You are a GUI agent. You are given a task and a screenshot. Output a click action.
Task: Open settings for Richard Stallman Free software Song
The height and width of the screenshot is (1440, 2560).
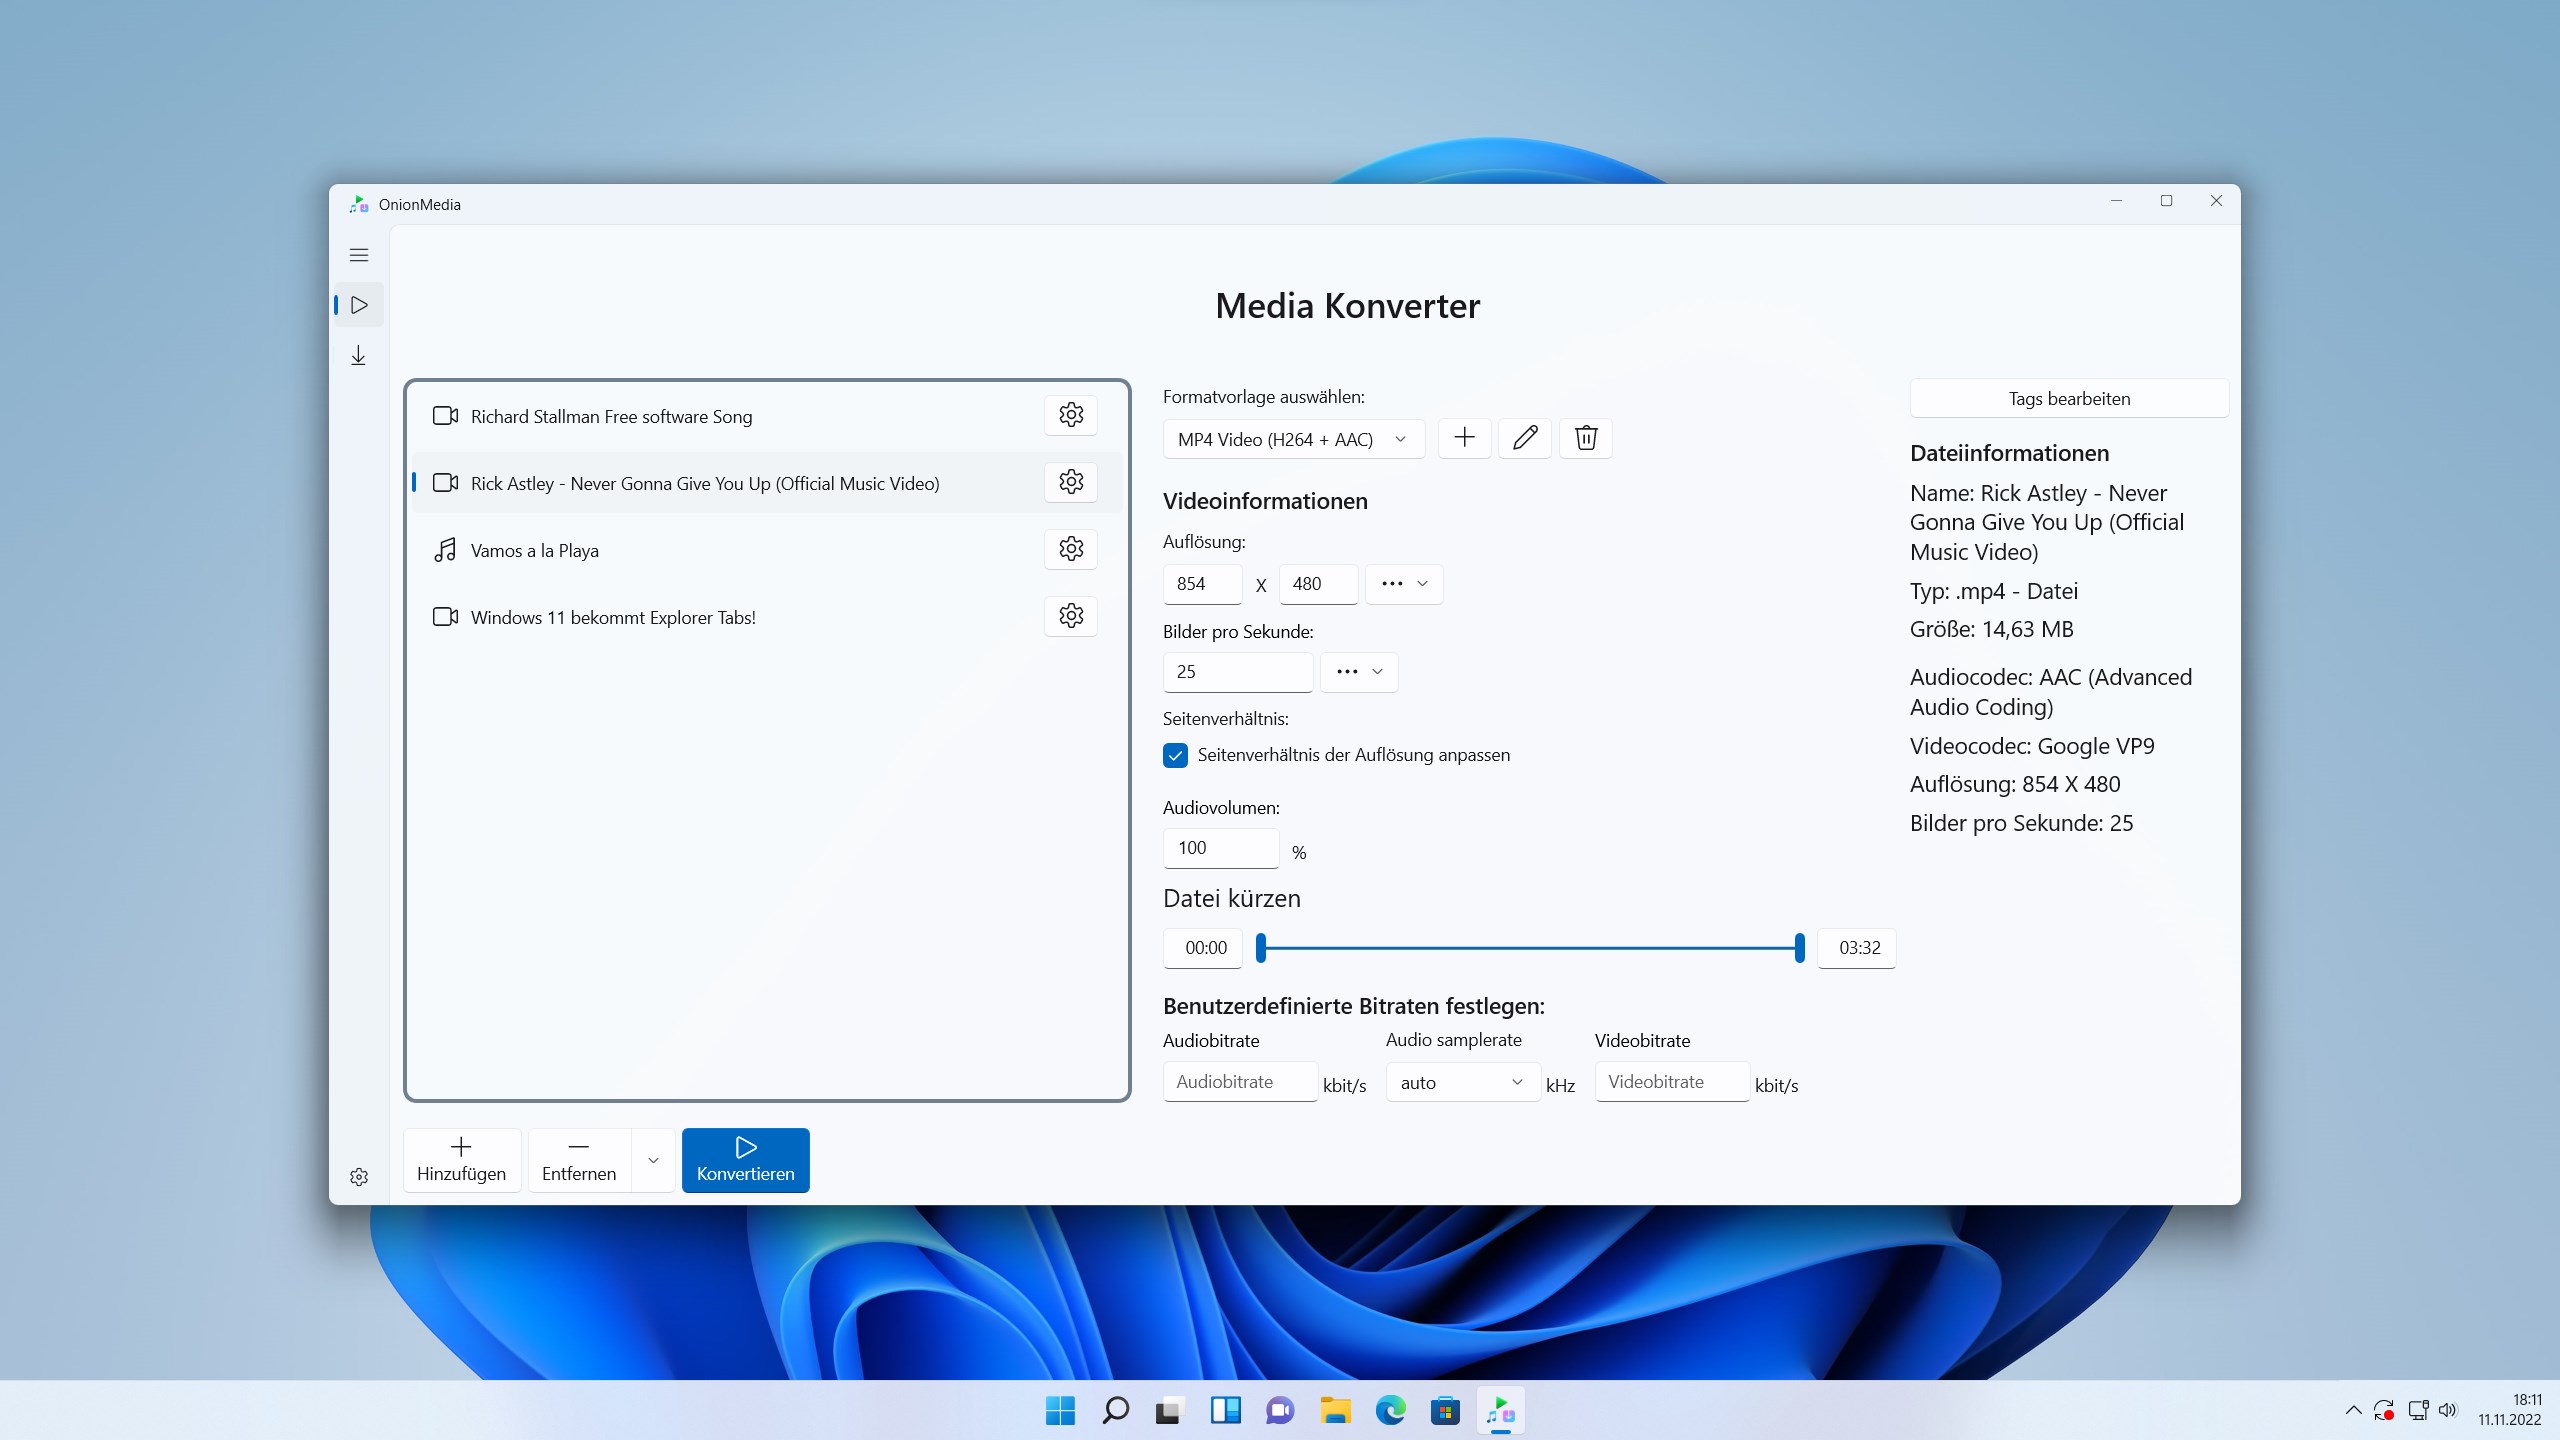tap(1071, 415)
